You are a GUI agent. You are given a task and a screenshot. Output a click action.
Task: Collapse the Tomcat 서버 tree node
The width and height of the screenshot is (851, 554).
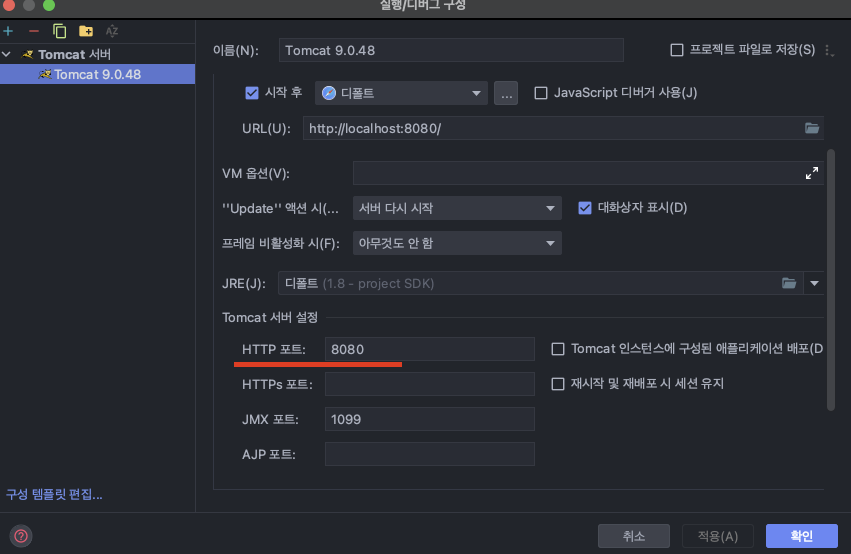[7, 54]
